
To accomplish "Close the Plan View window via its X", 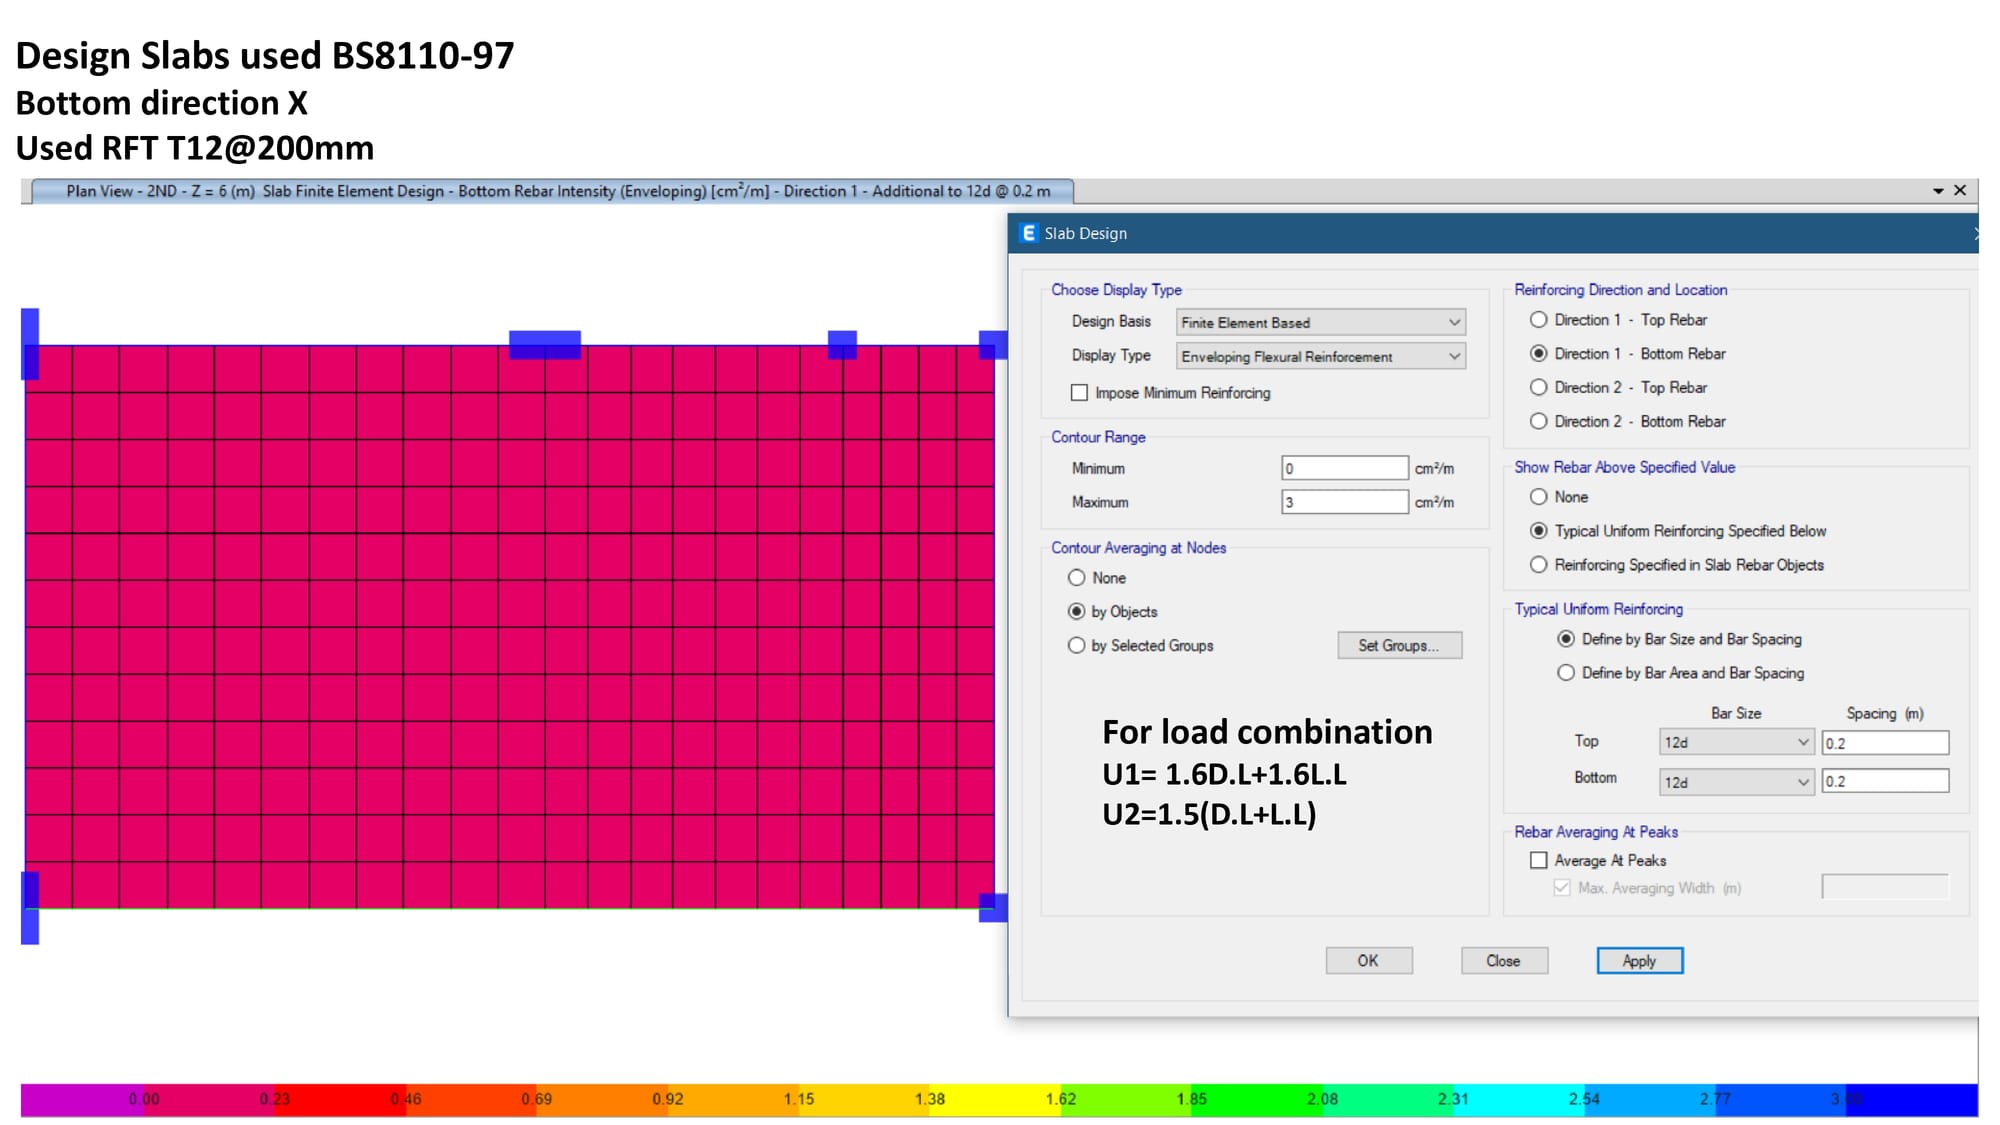I will (x=1960, y=190).
